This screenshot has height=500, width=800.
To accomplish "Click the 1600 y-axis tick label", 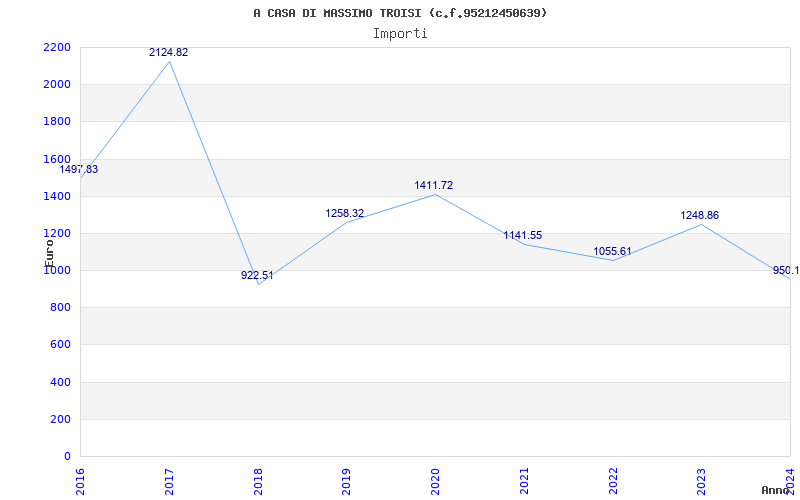I will (x=57, y=159).
